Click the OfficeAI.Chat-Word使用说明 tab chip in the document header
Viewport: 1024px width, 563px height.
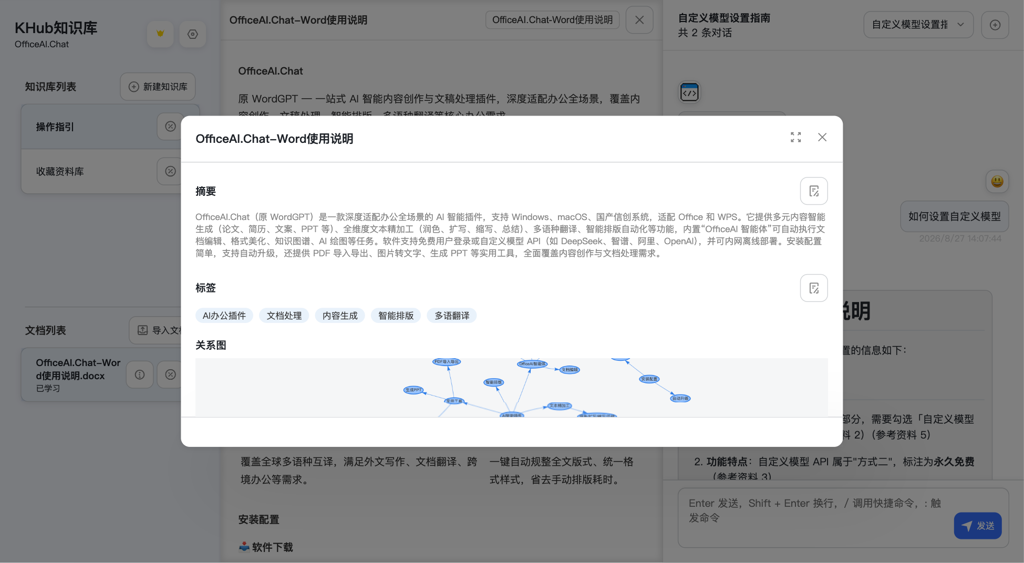(552, 20)
